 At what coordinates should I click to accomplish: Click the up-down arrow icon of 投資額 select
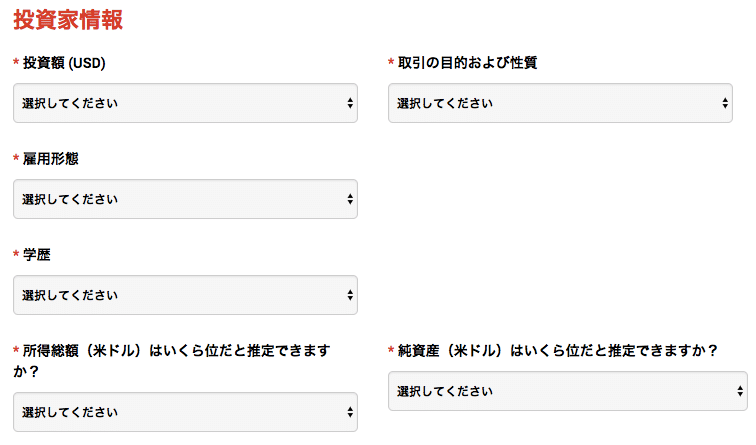[350, 103]
